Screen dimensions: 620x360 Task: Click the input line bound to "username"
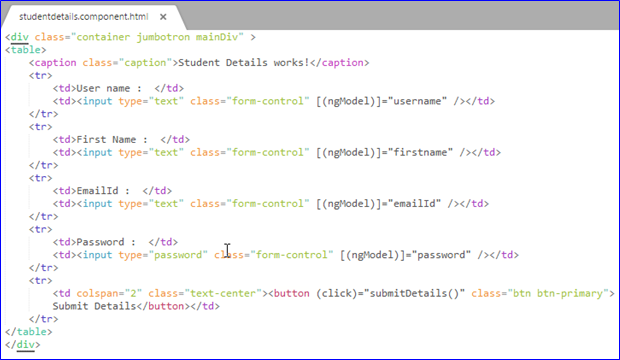274,101
